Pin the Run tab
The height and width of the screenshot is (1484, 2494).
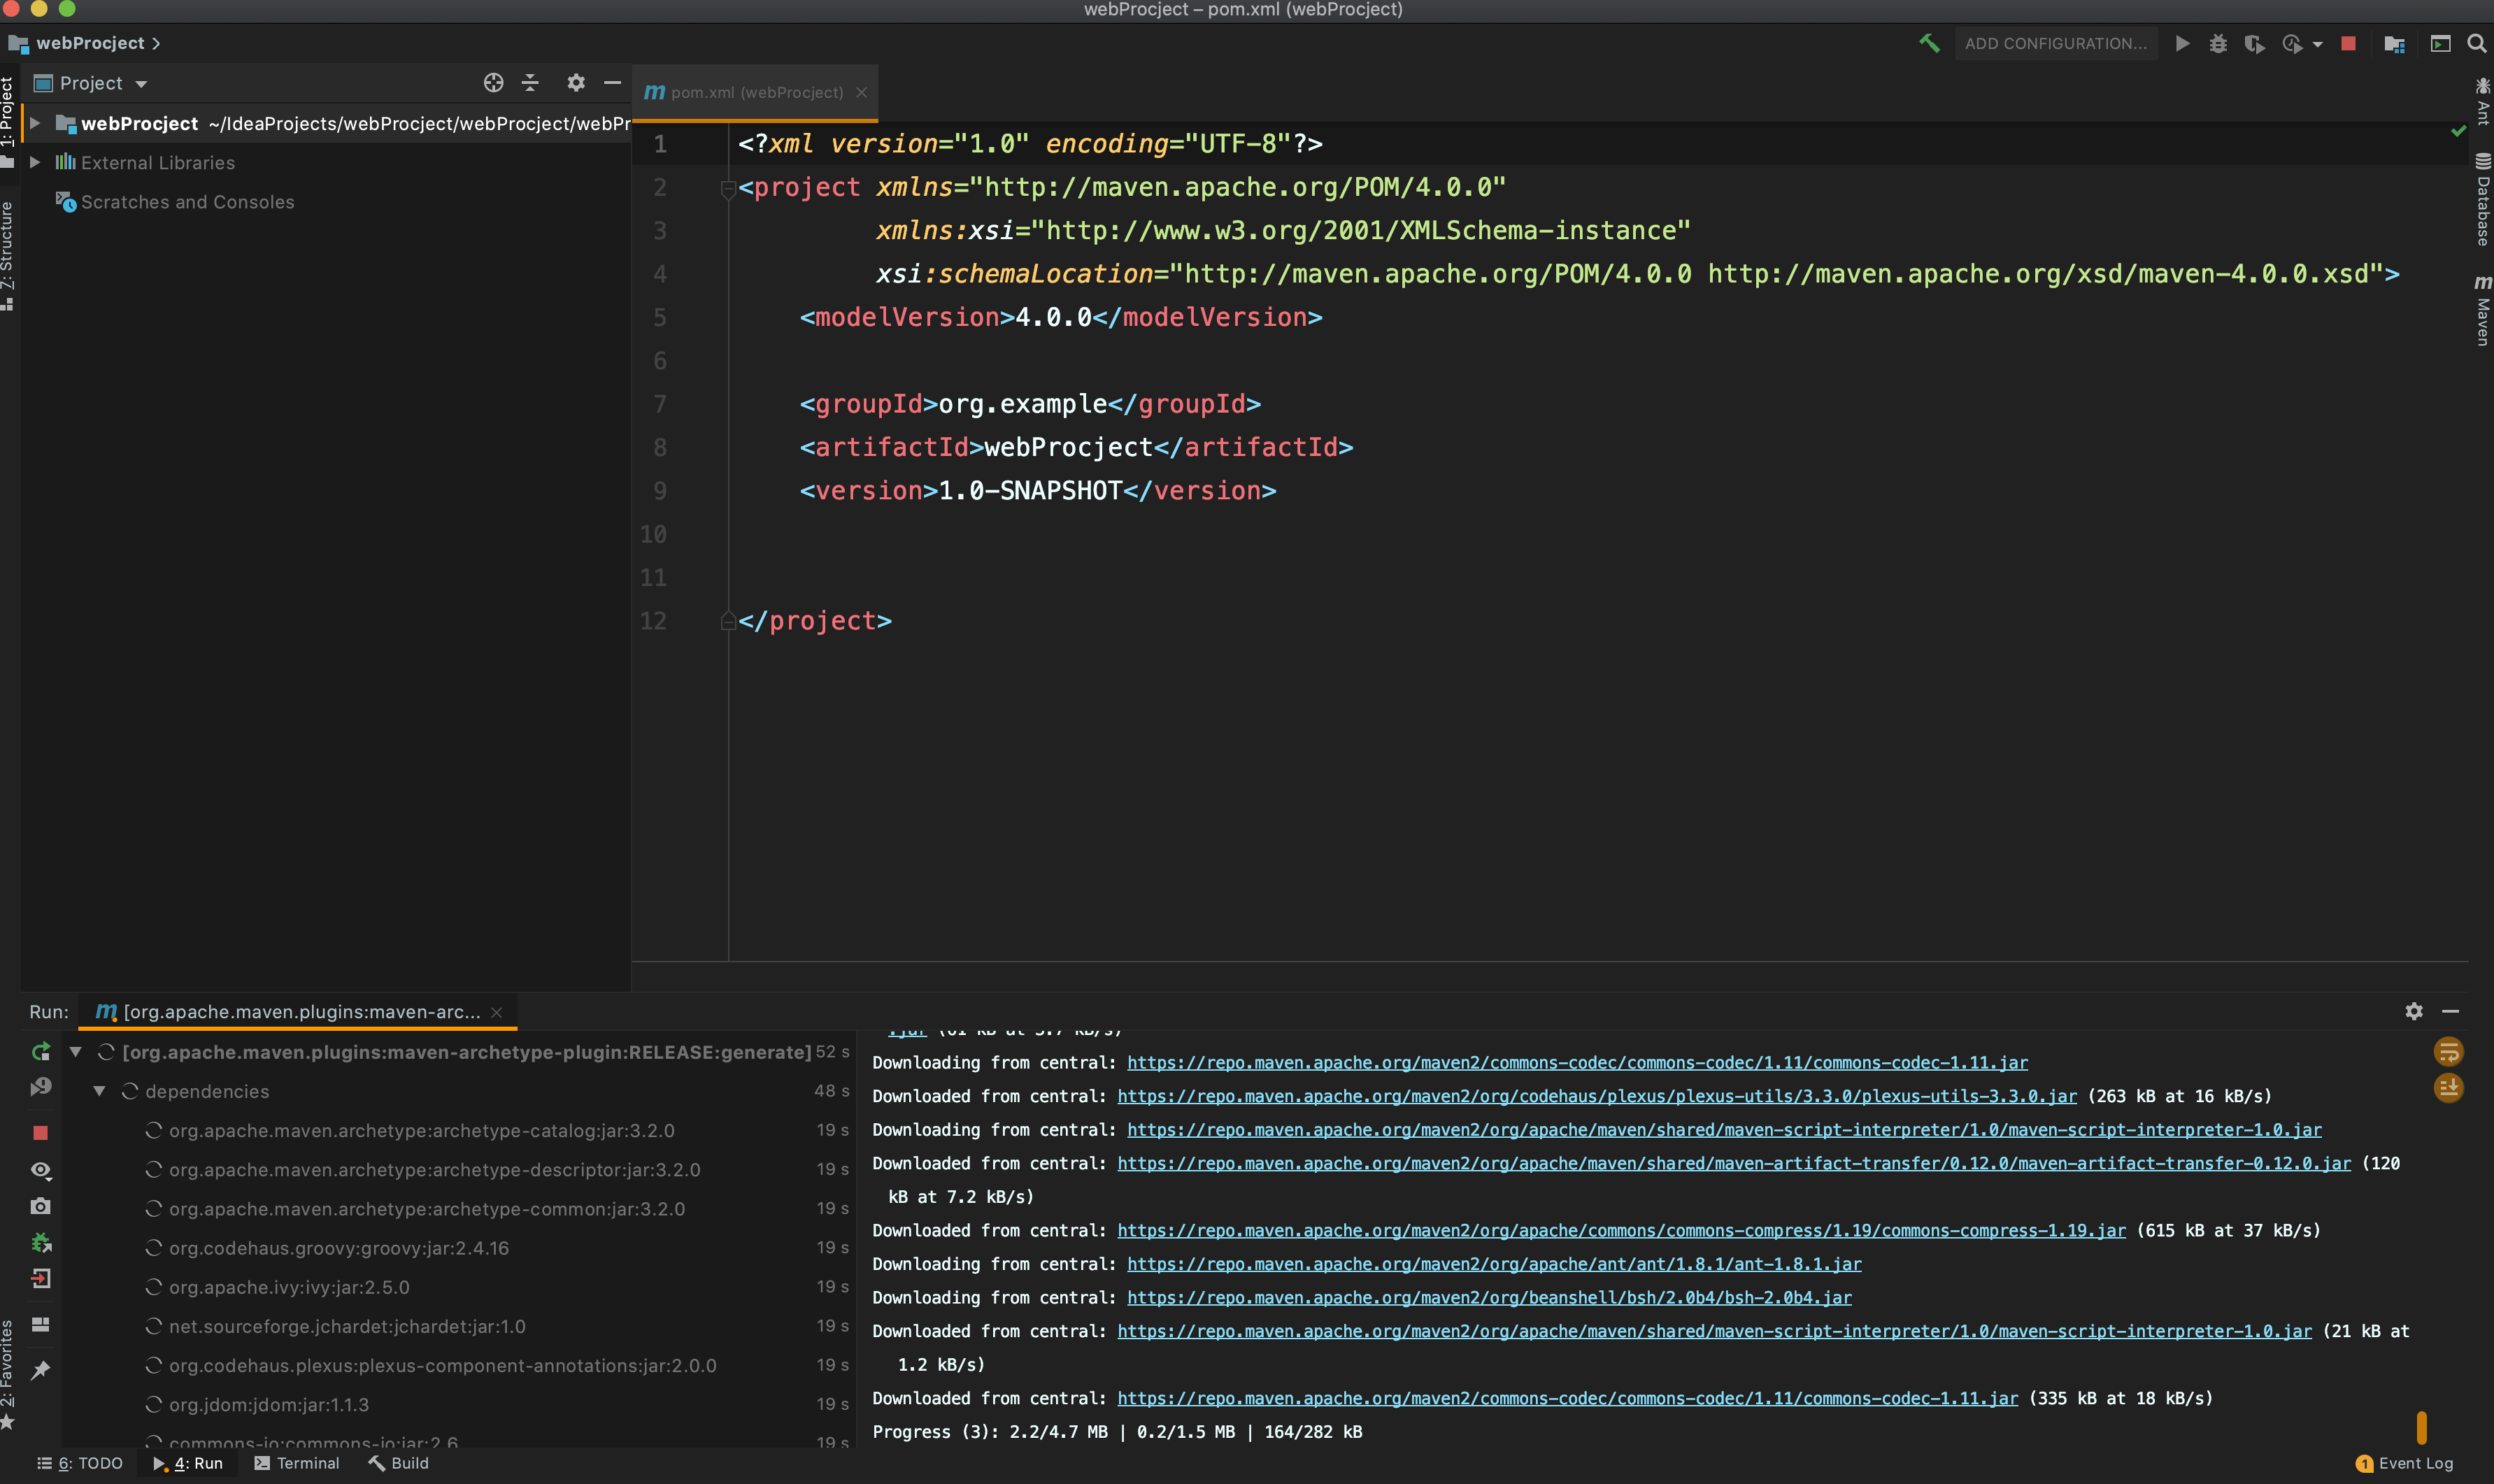click(x=41, y=1370)
